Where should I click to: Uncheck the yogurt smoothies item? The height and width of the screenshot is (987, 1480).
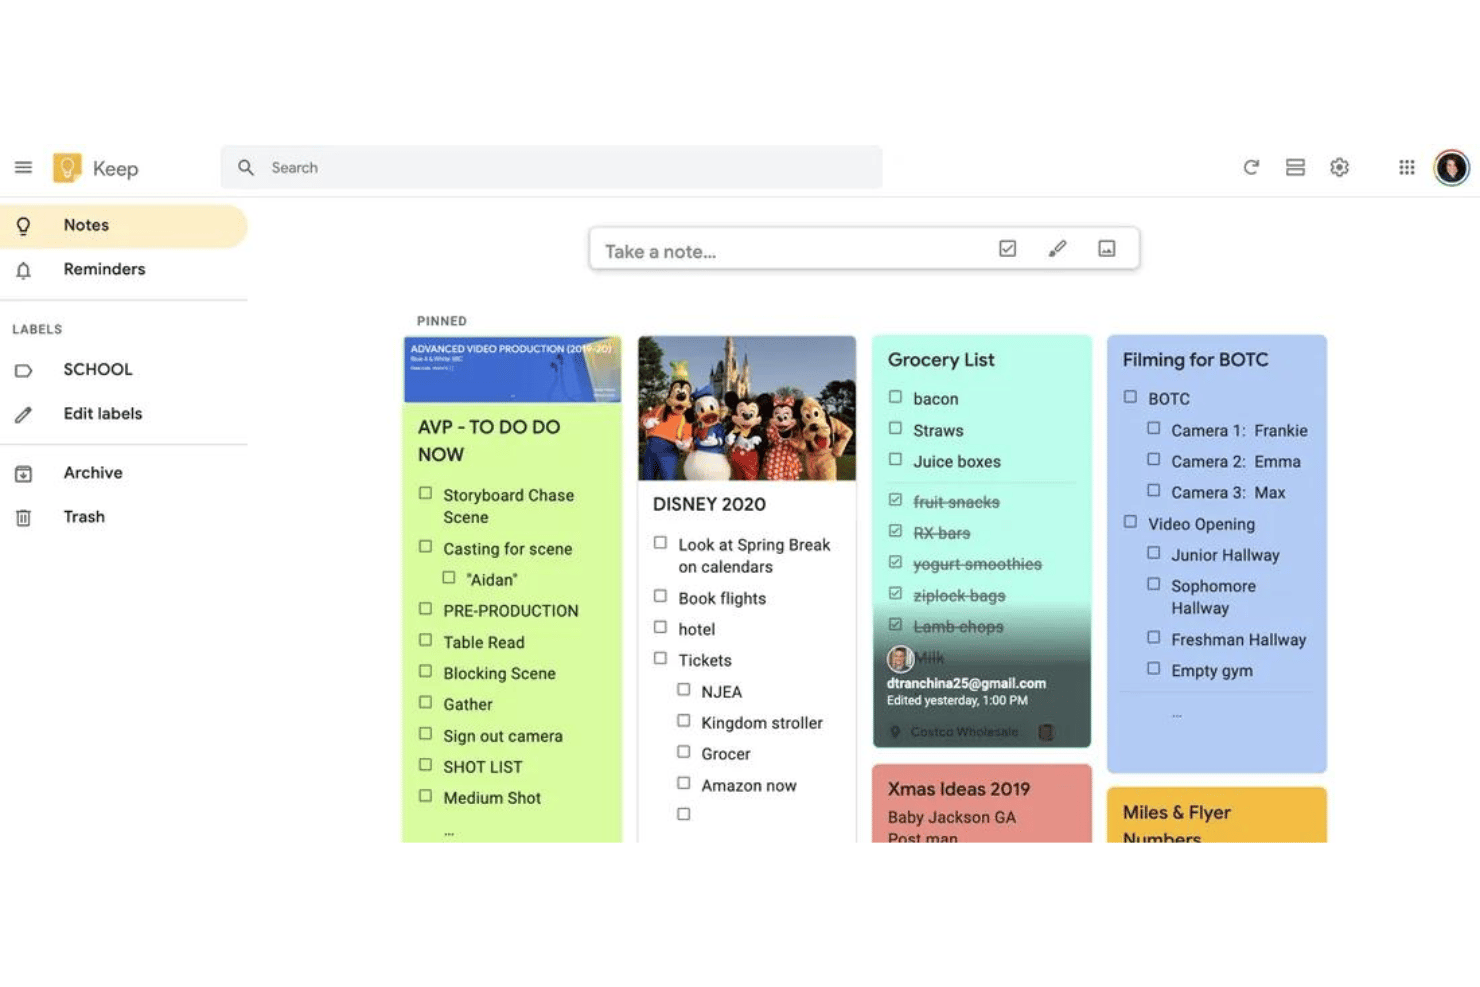[895, 562]
